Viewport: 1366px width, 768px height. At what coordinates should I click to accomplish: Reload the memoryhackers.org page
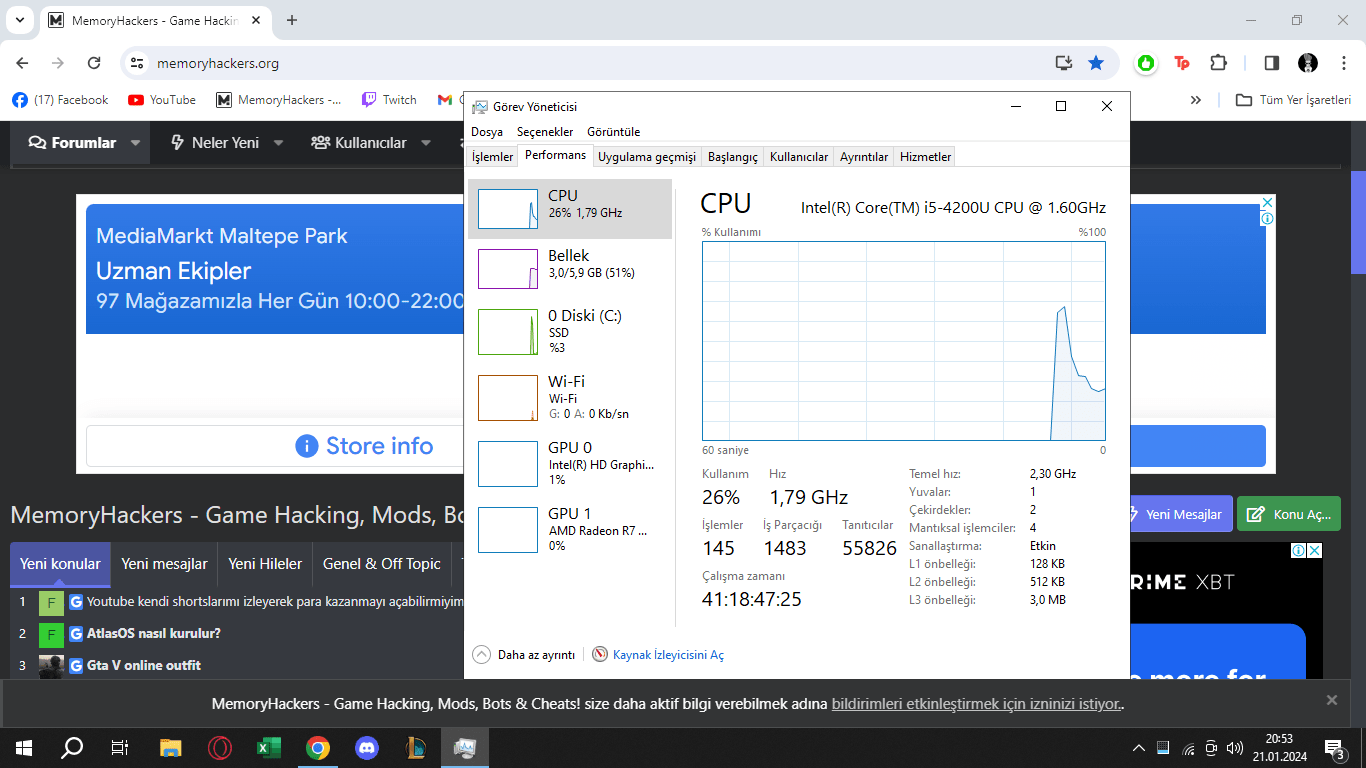[x=94, y=63]
